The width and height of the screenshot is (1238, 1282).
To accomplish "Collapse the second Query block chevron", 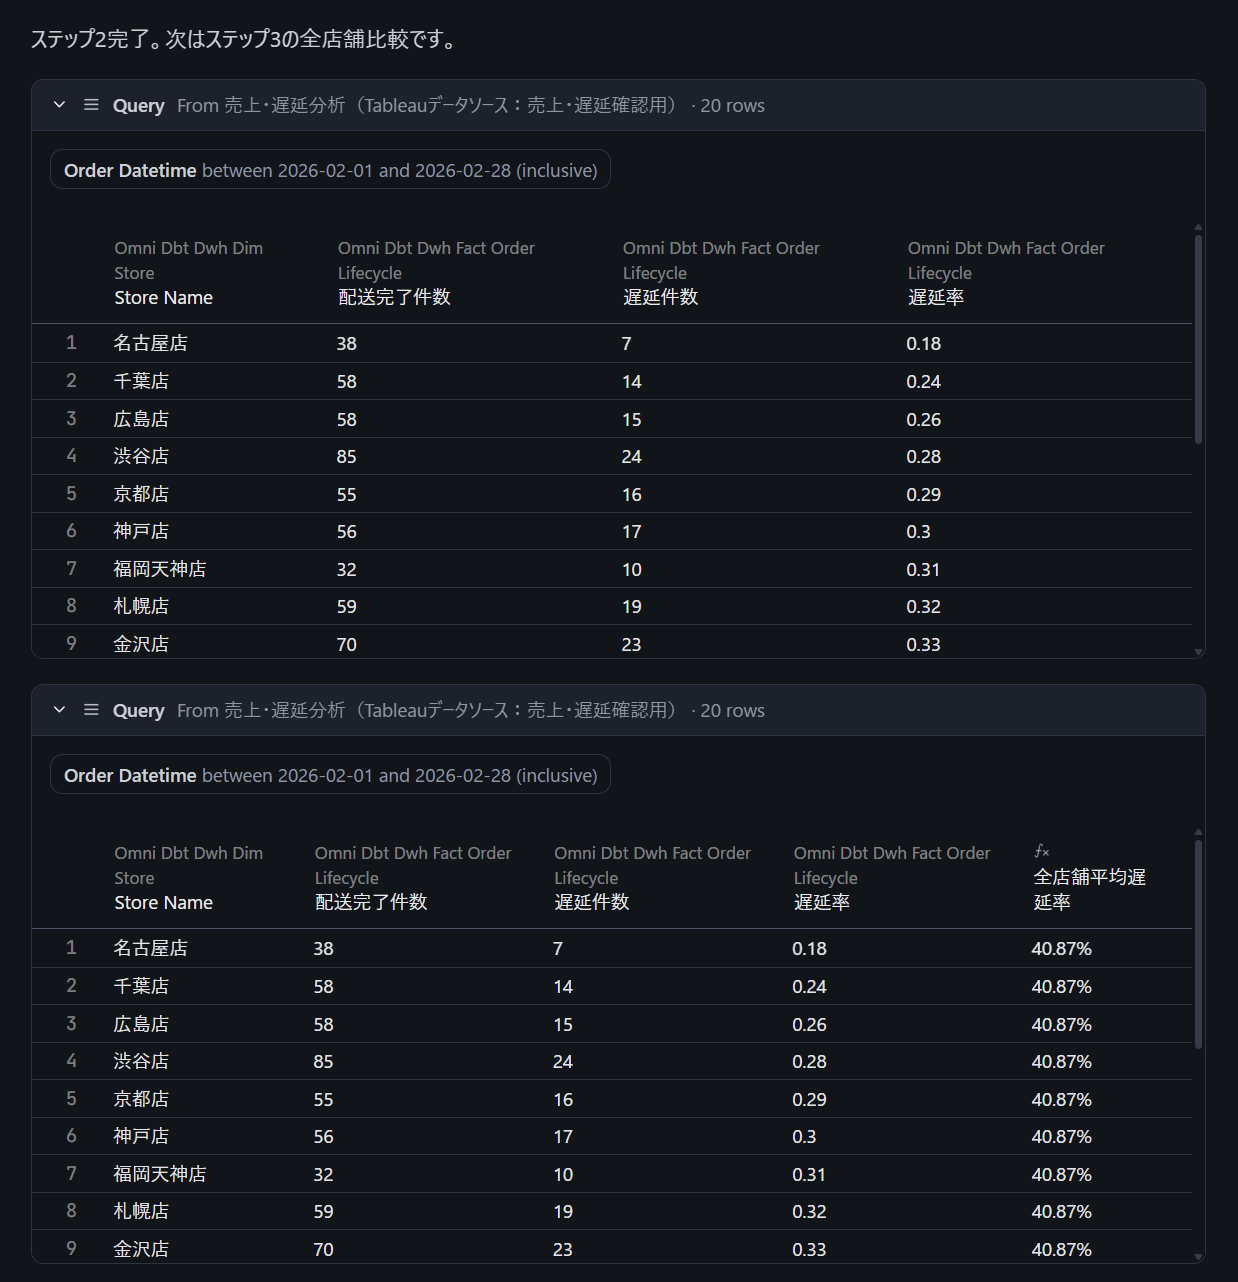I will 59,710.
